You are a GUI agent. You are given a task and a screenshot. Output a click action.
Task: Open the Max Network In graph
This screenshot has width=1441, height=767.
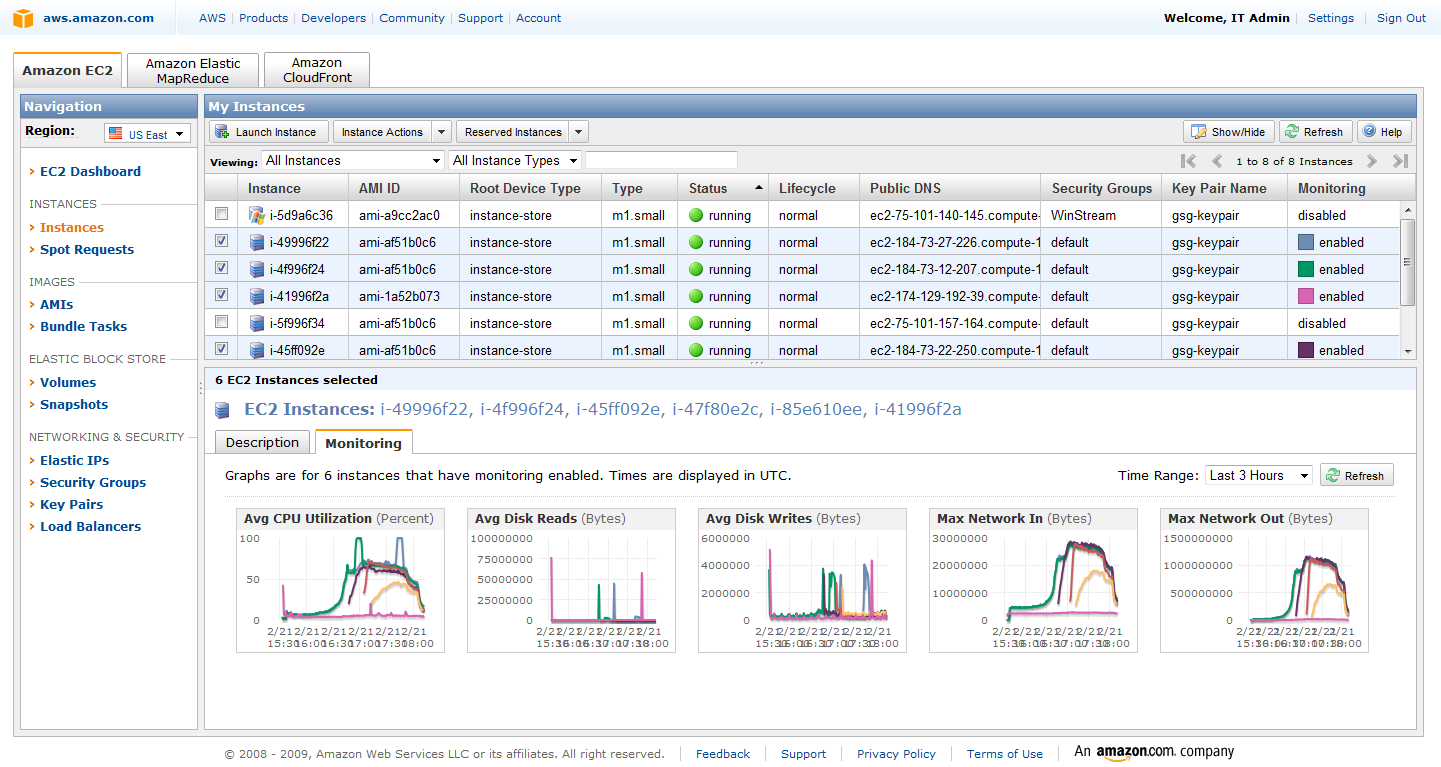1033,580
